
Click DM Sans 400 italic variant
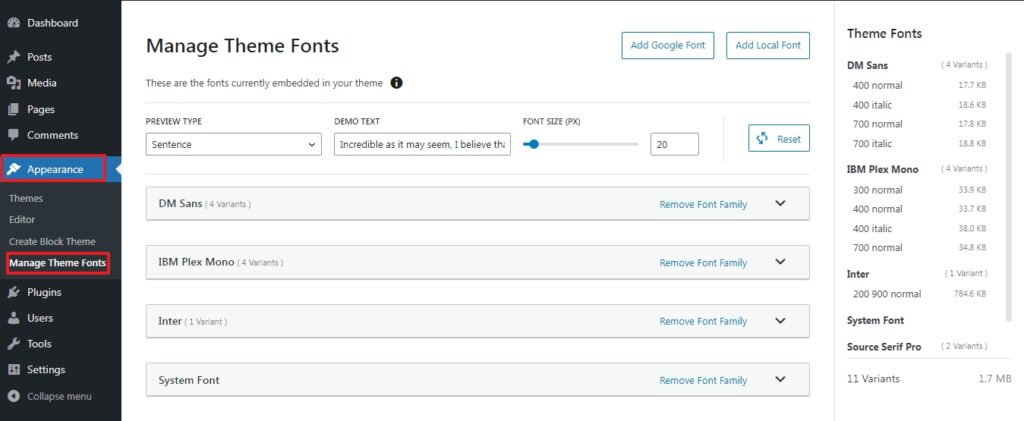tap(872, 105)
